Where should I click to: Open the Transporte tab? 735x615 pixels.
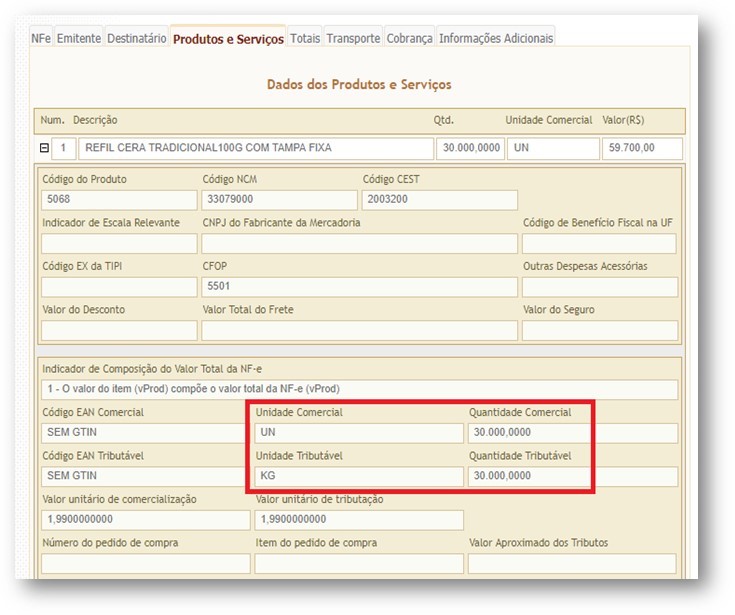tap(353, 38)
